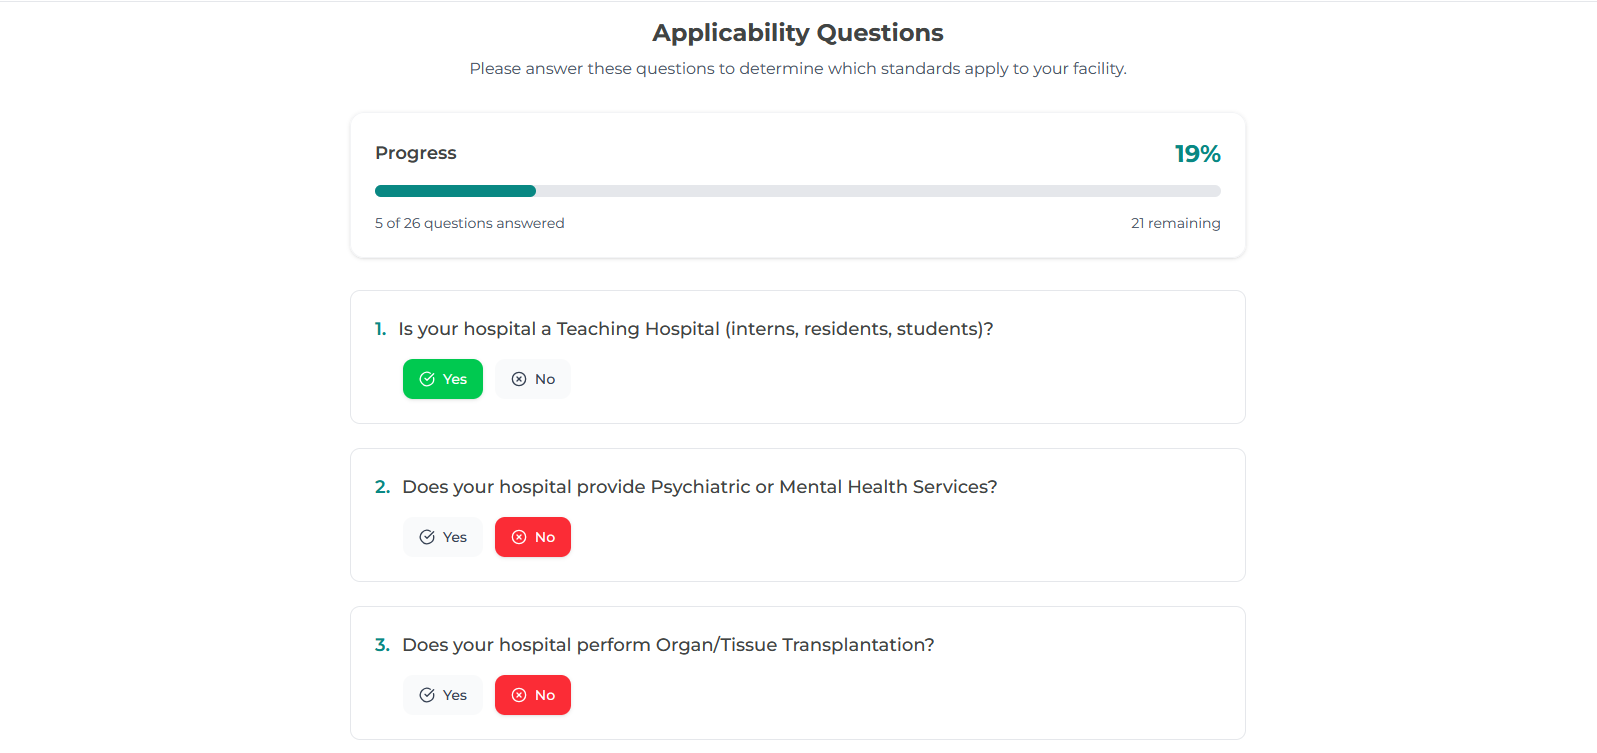Click the '21 remaining' label
The height and width of the screenshot is (753, 1597).
tap(1175, 223)
